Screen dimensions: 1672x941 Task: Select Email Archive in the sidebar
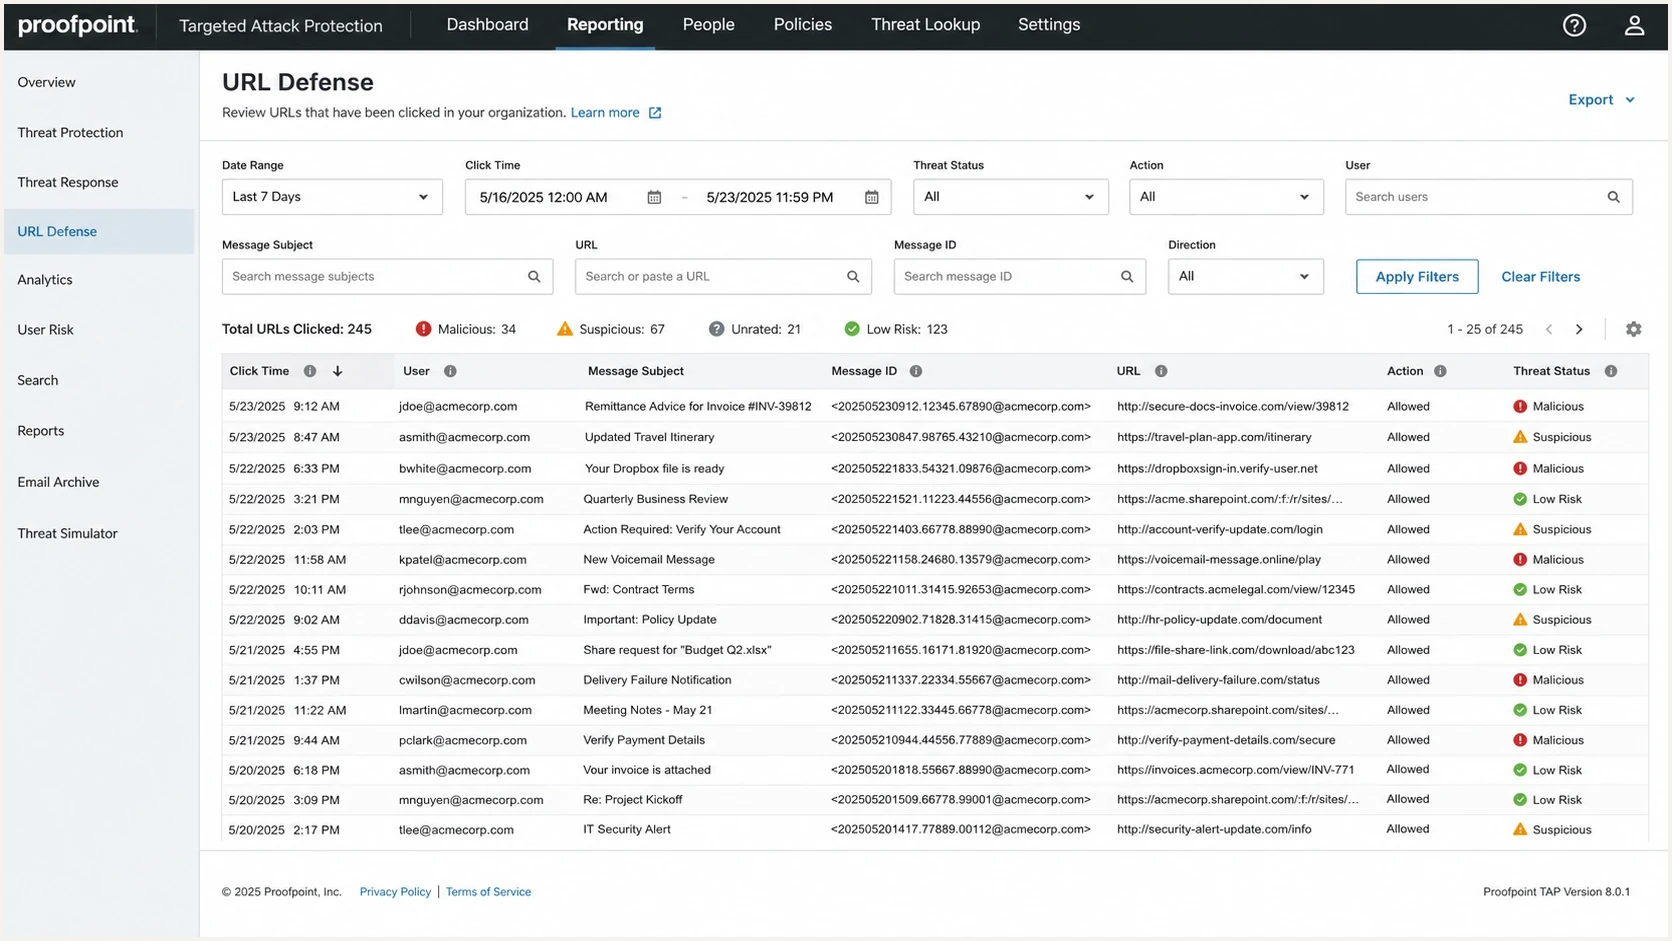pos(58,482)
